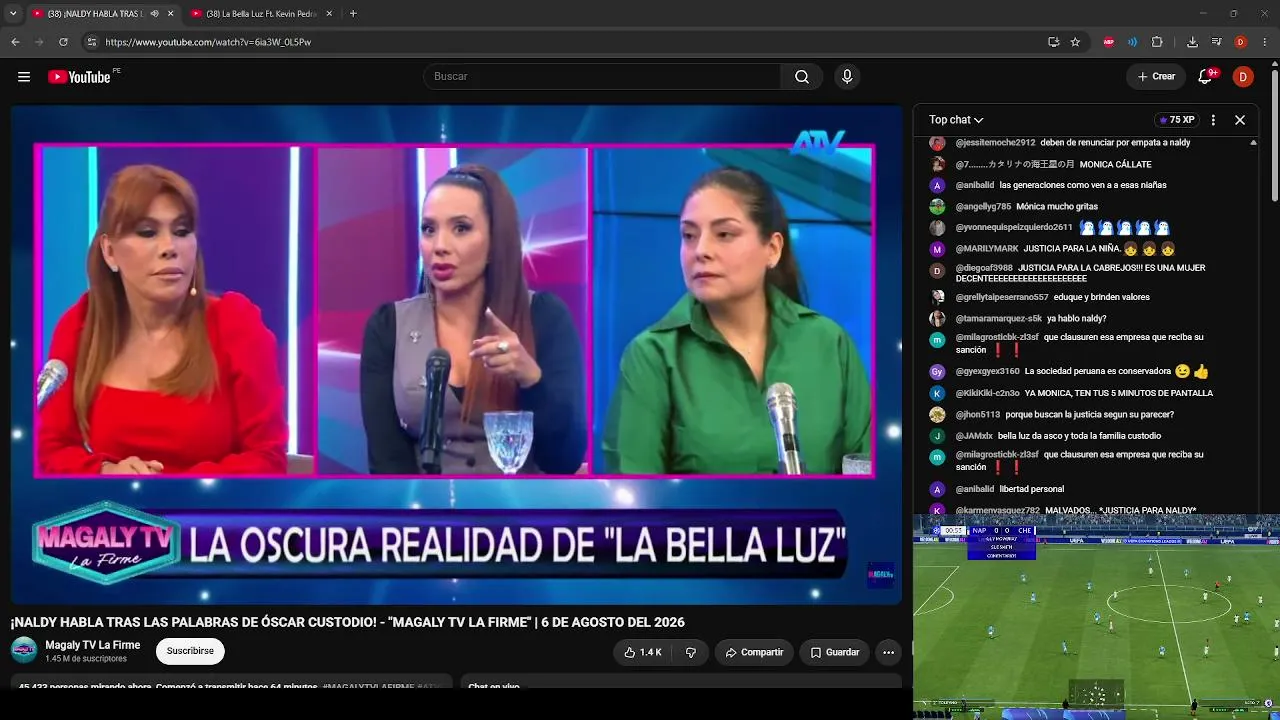
Task: Go back to previous page in browser
Action: tap(15, 42)
